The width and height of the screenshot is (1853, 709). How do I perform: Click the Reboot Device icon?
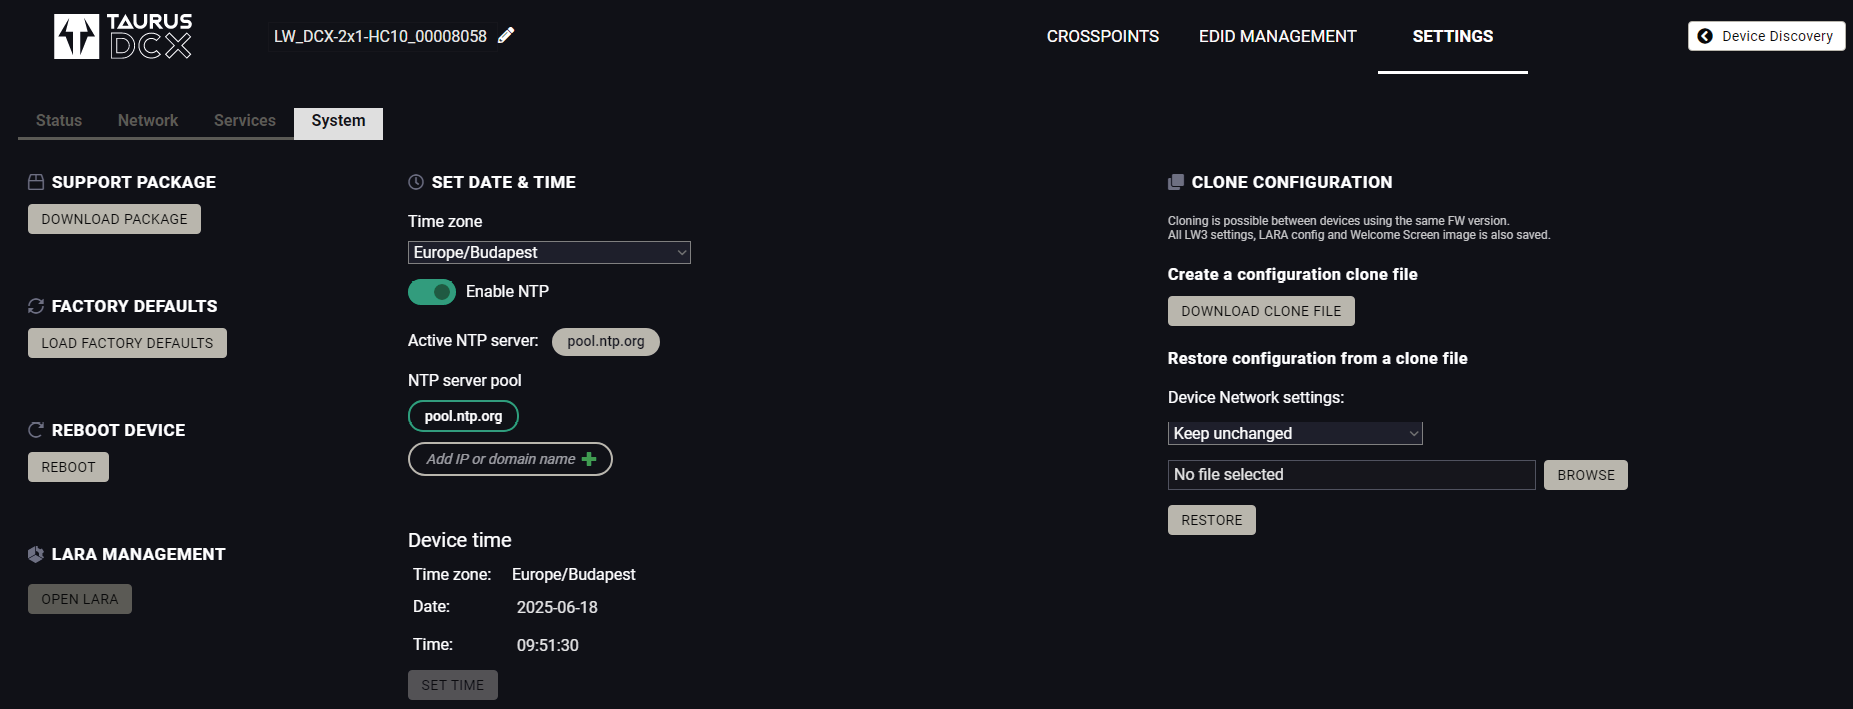[x=36, y=430]
